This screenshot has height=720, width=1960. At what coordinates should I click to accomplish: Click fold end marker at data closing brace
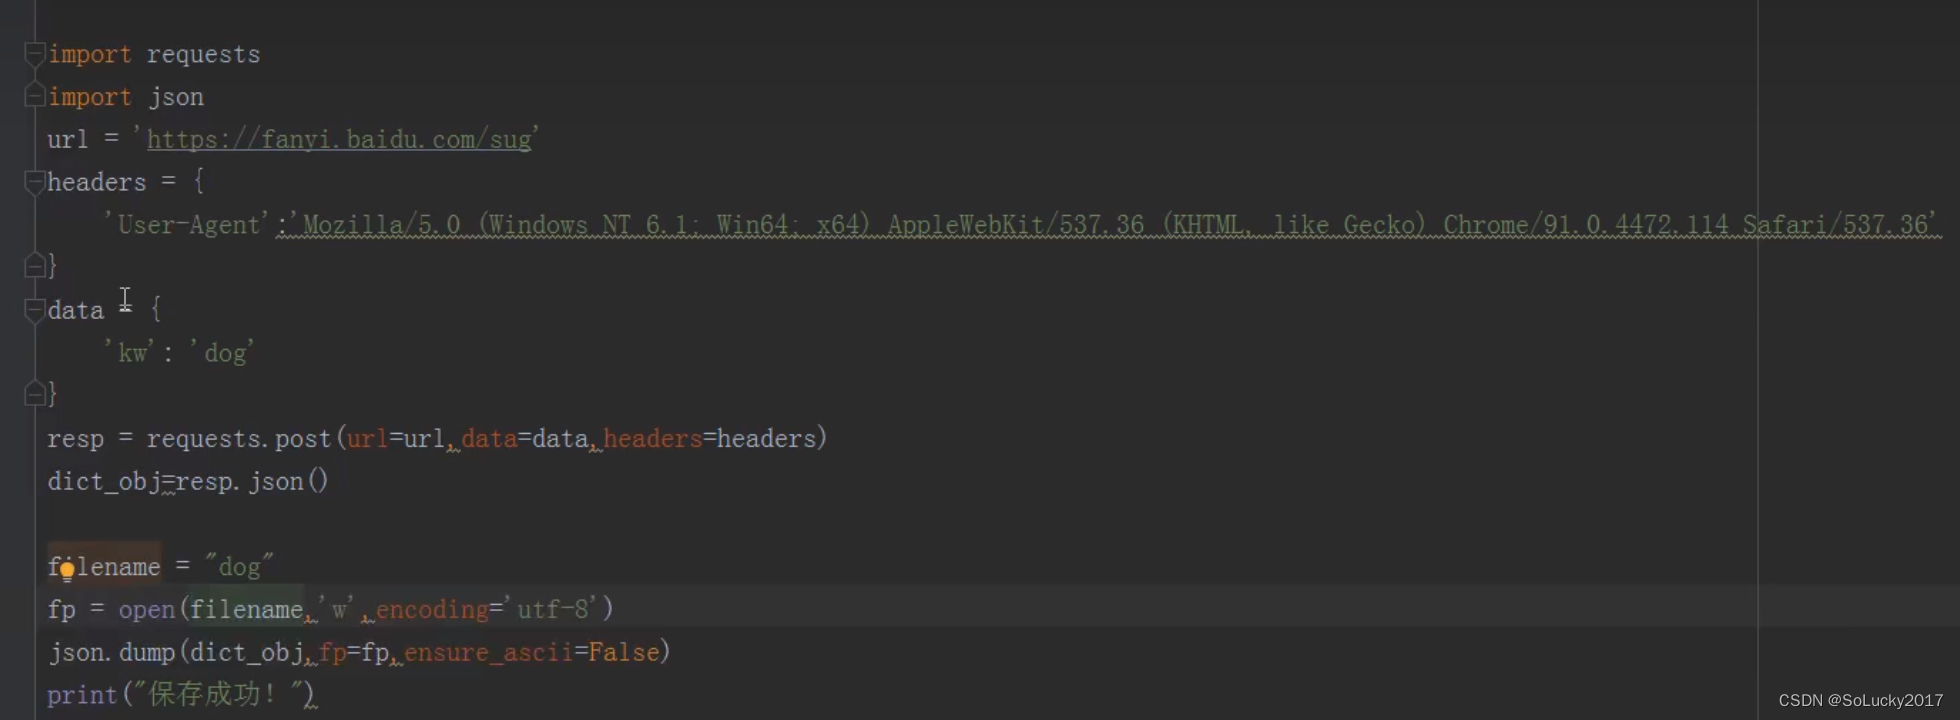[34, 394]
